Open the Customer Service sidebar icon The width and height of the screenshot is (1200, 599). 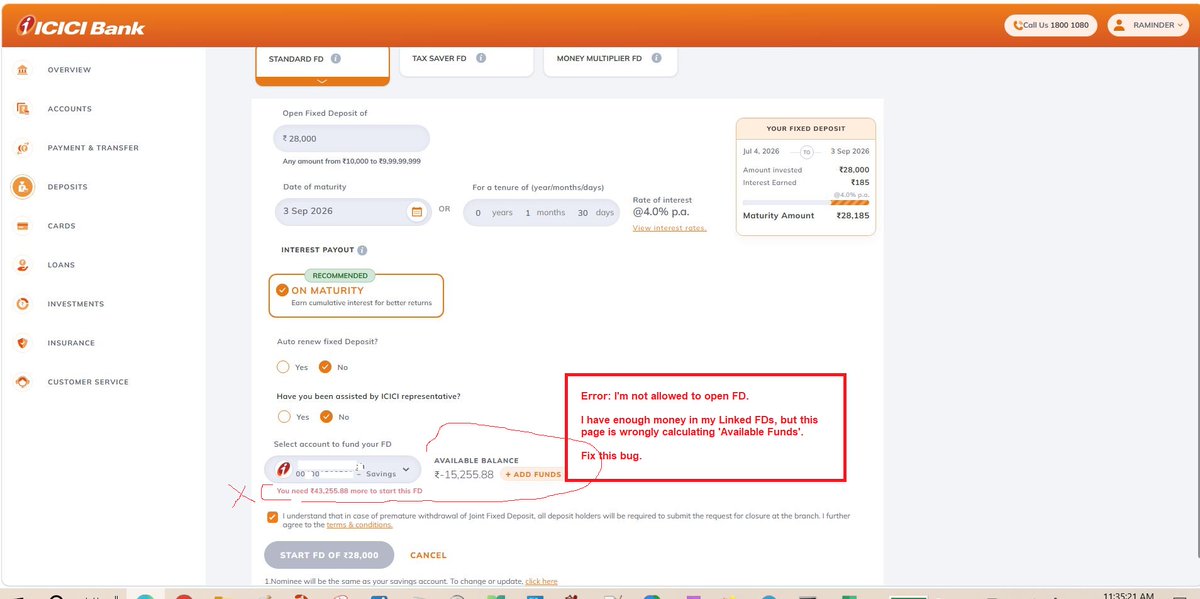(22, 382)
